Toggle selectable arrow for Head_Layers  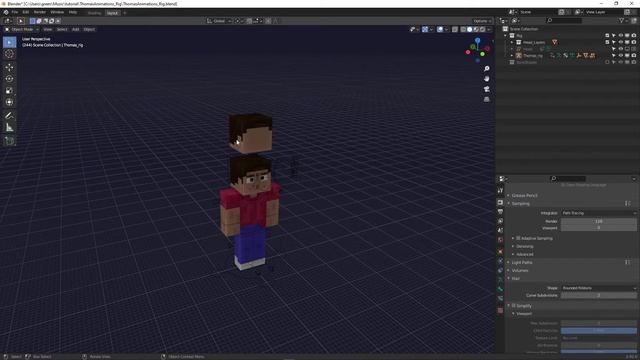[613, 42]
